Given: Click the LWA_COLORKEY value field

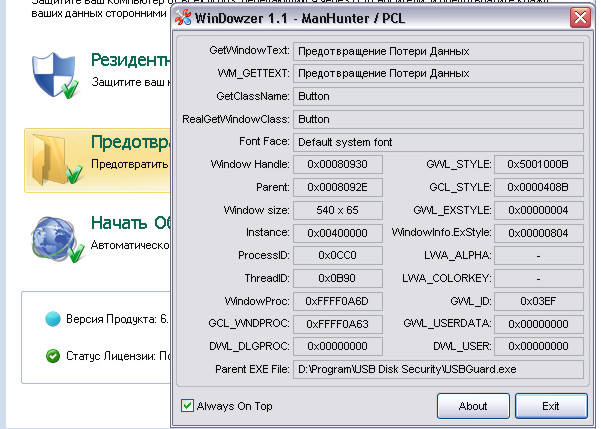Looking at the screenshot, I should click(x=539, y=278).
